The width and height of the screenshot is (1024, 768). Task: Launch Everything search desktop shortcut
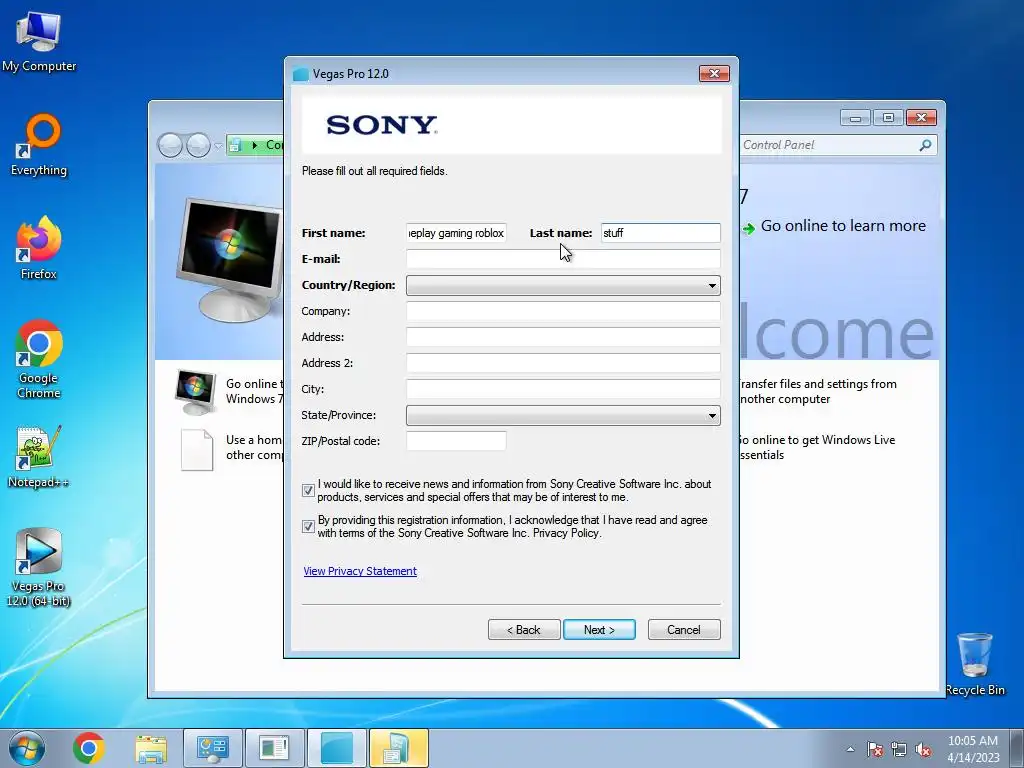pyautogui.click(x=39, y=145)
